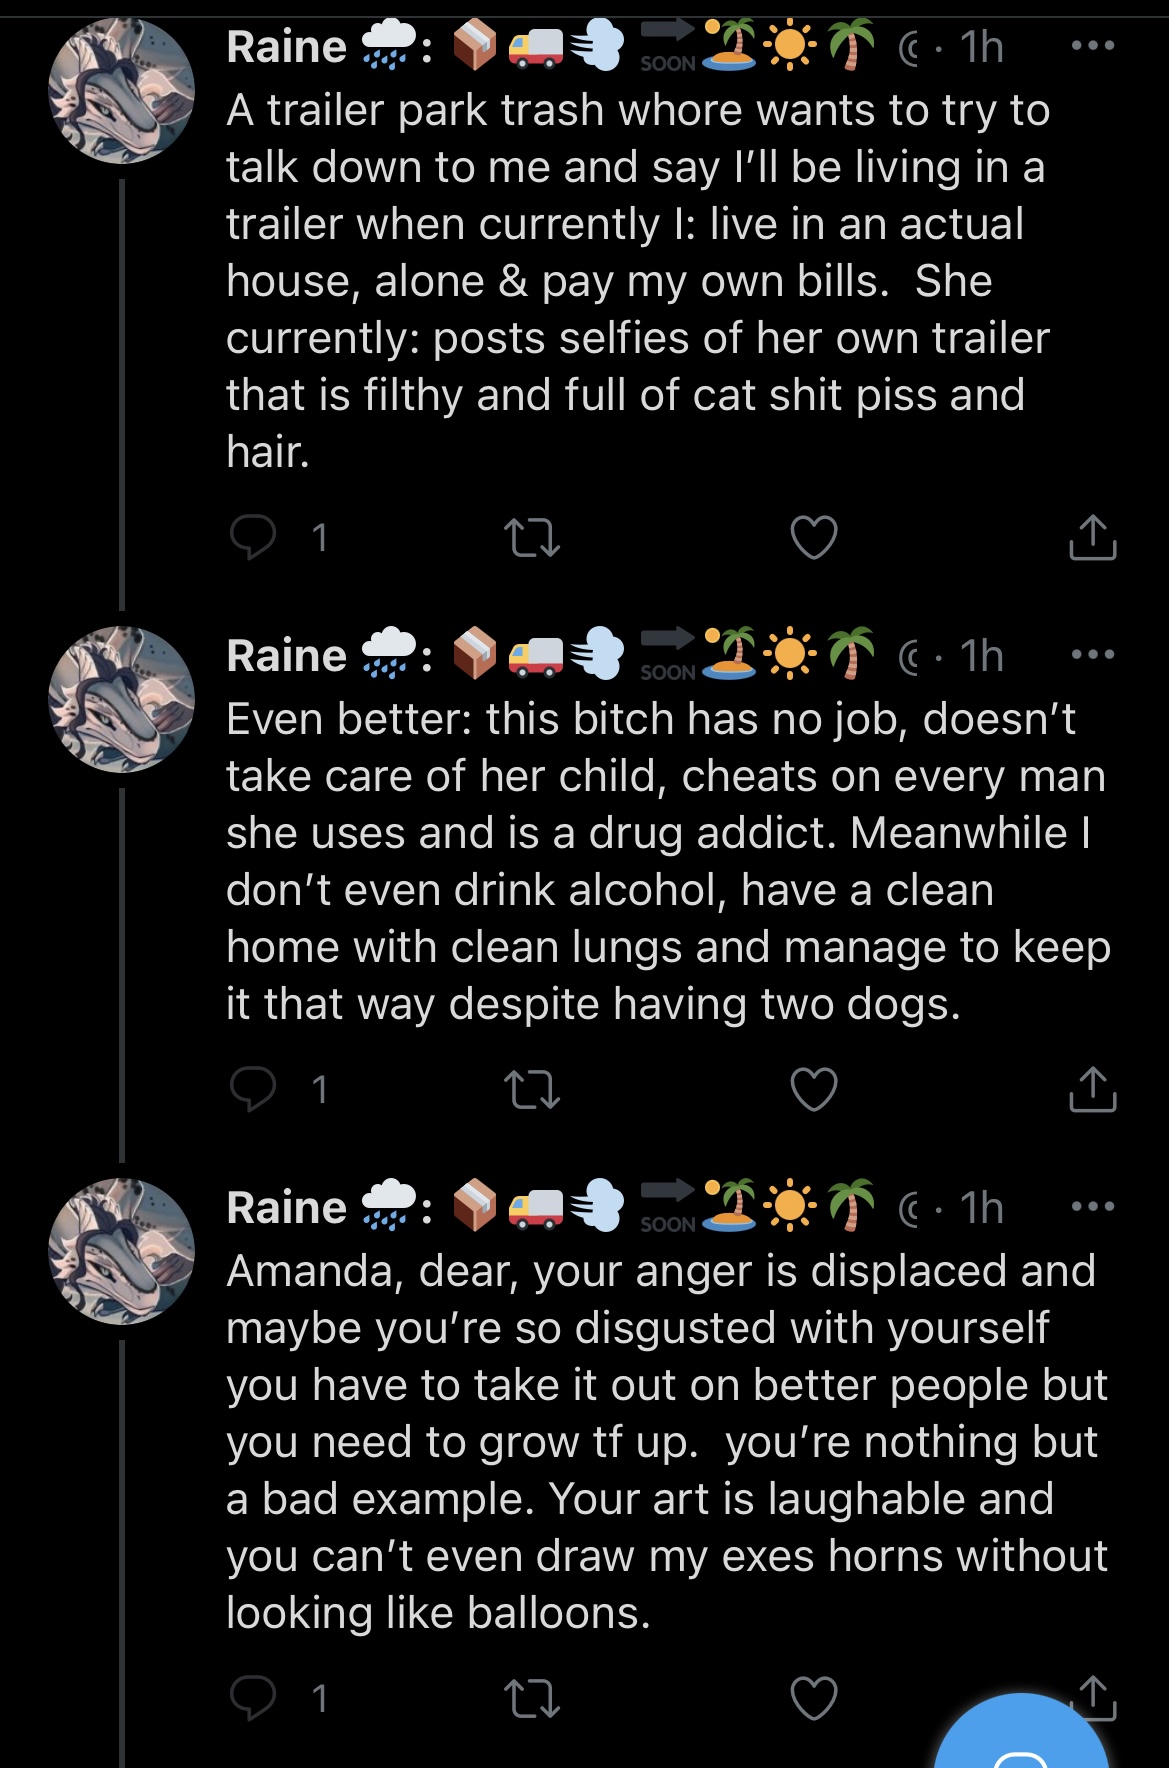Retweet the 'Even better' tweet
Viewport: 1169px width, 1768px height.
tap(532, 1089)
